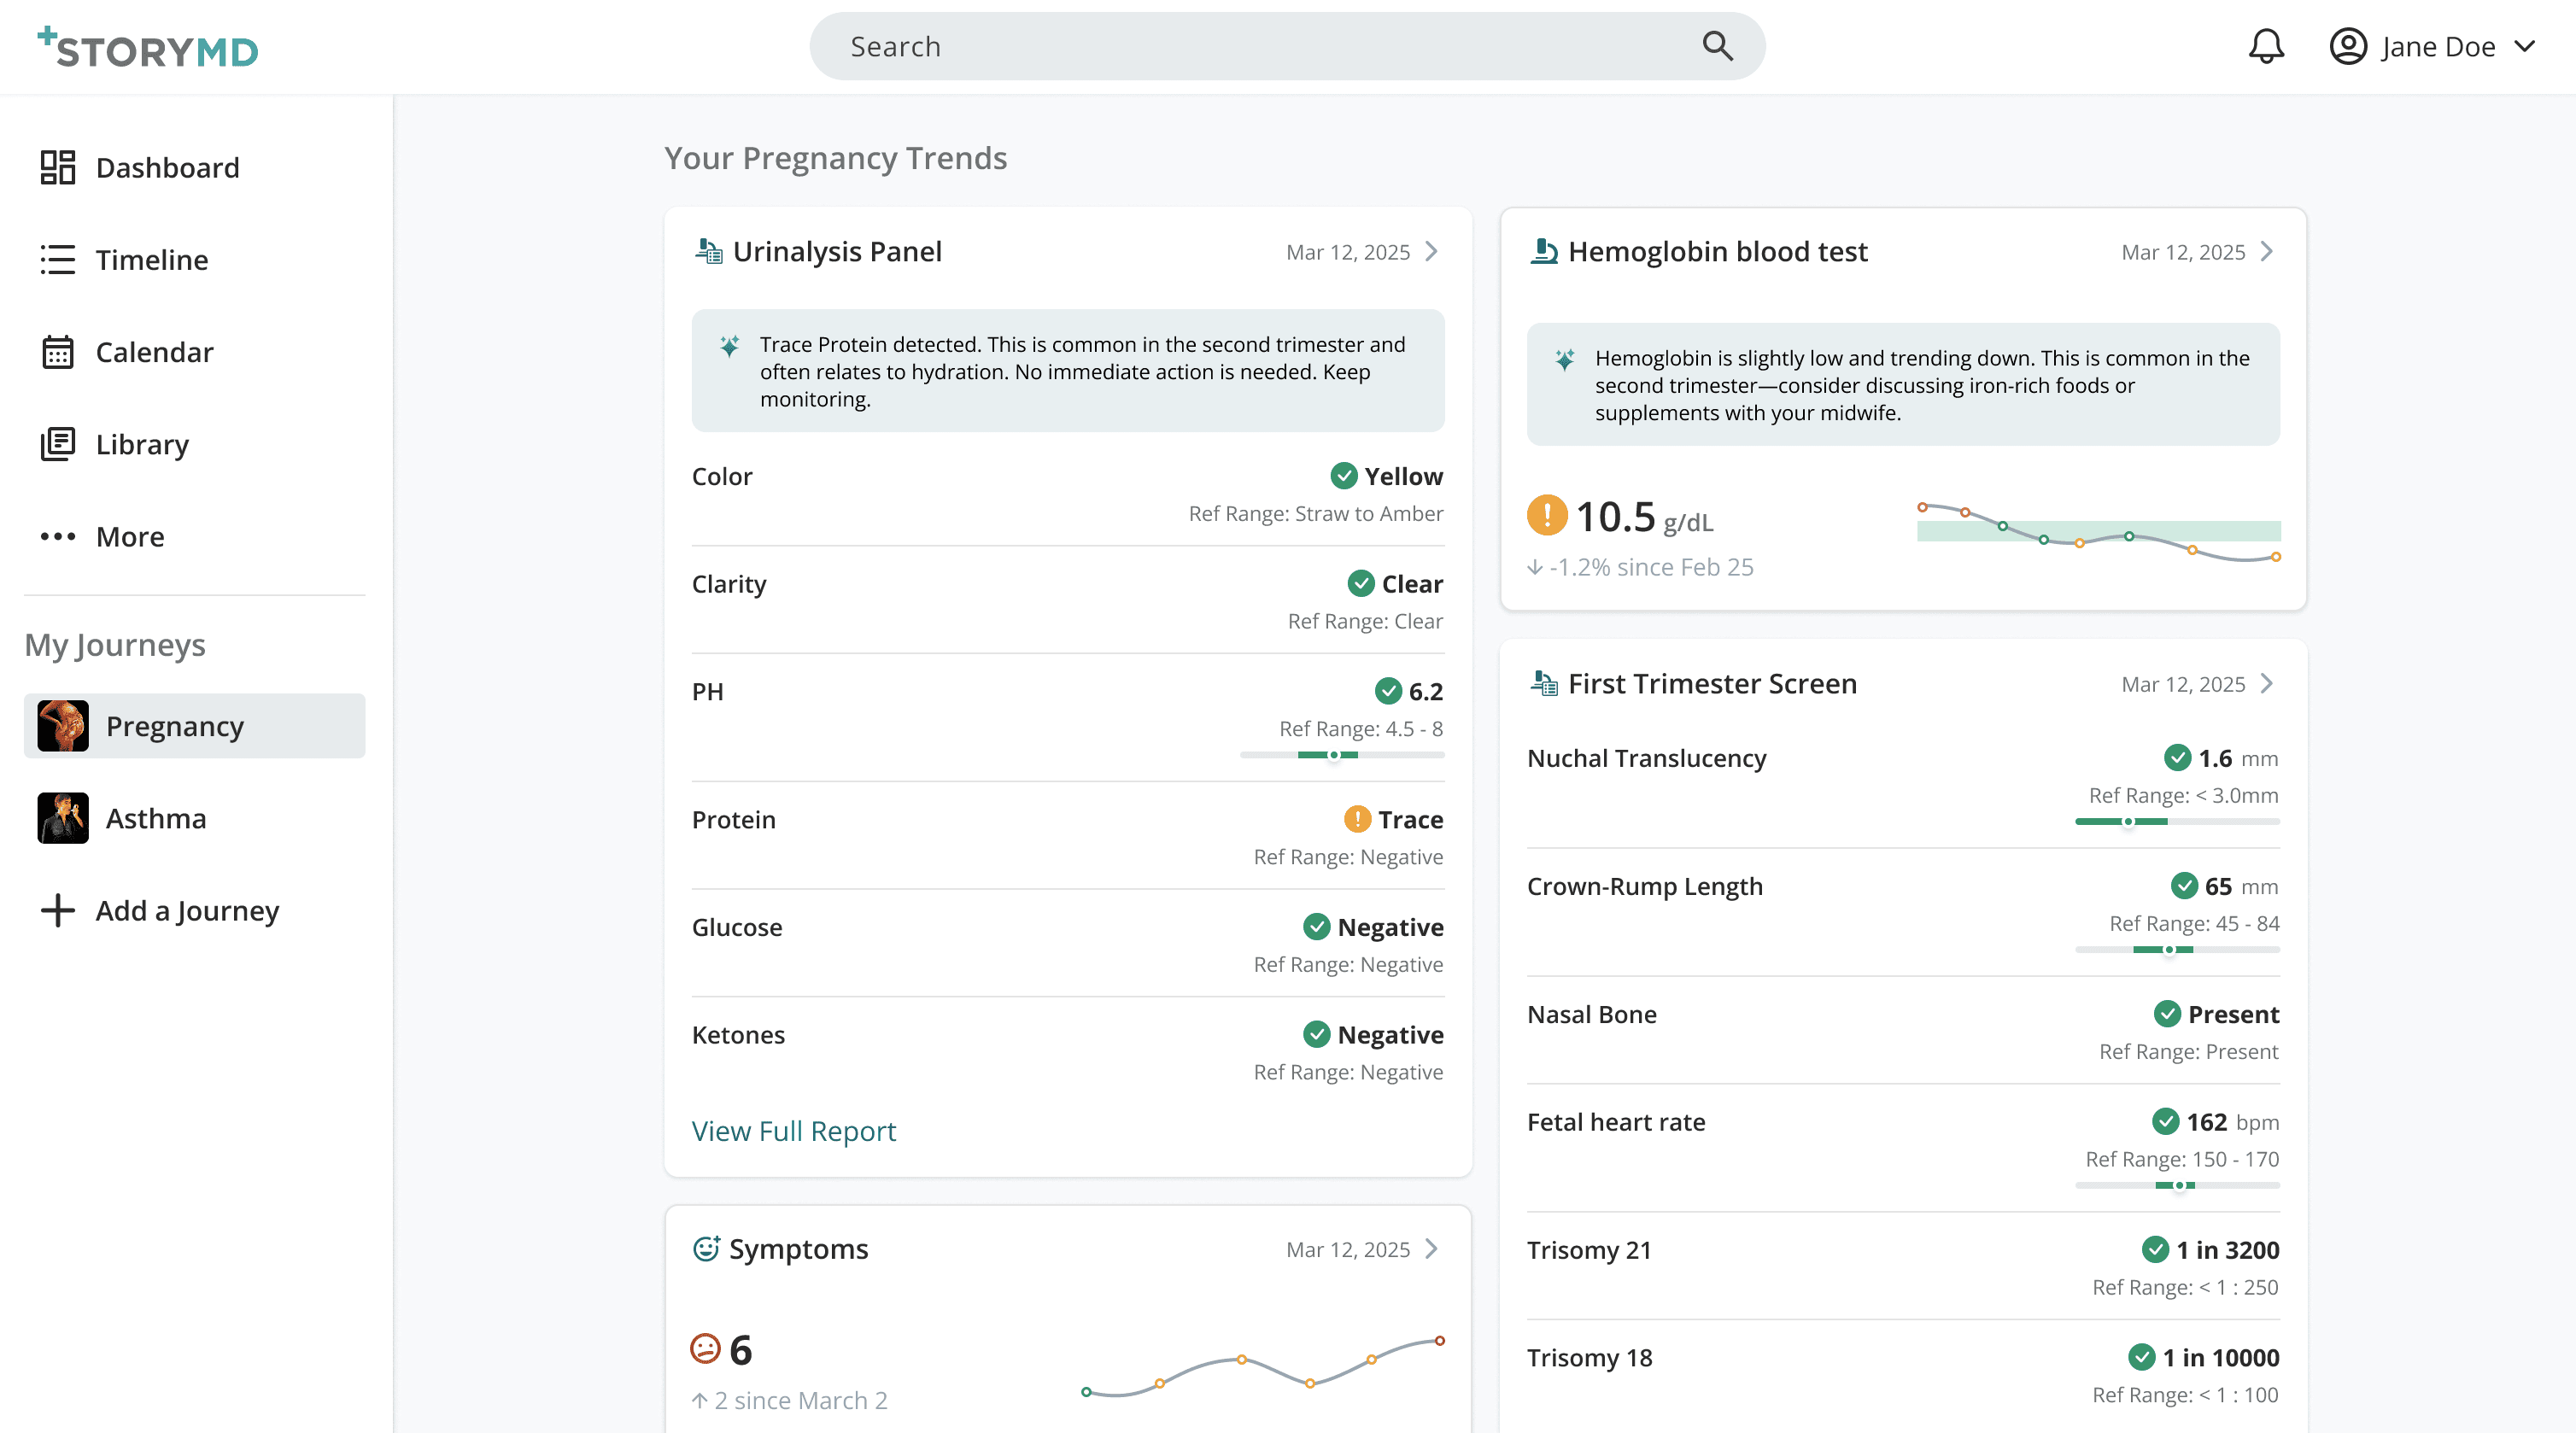Viewport: 2576px width, 1433px height.
Task: Click the Asthma journey thumbnail
Action: pos(63,818)
